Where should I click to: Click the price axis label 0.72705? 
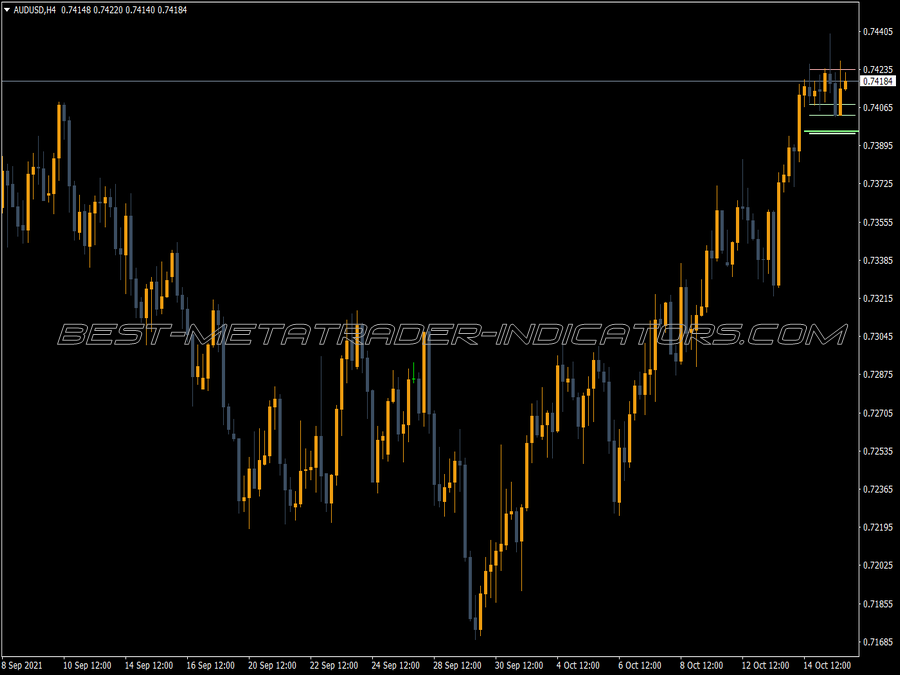tap(878, 413)
